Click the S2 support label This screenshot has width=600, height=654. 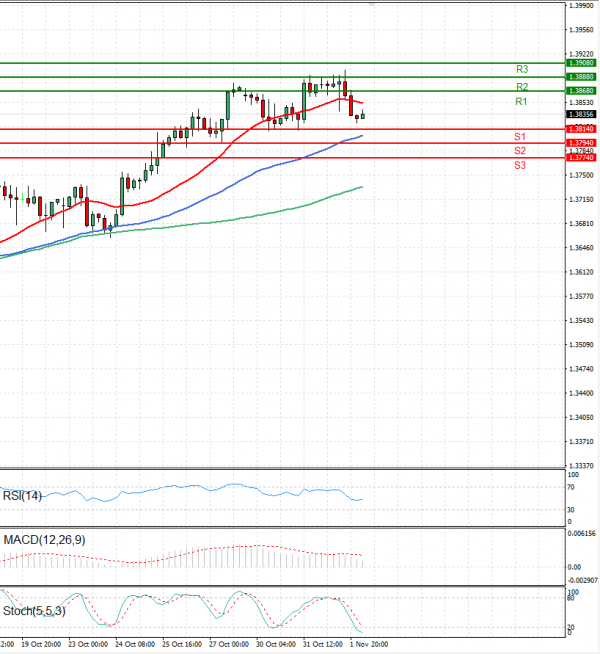tap(520, 151)
